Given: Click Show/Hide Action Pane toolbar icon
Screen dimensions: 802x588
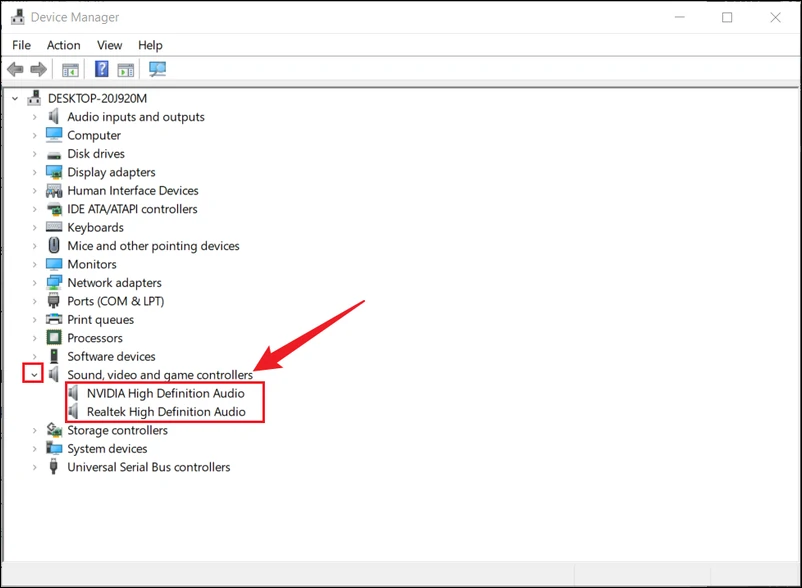Looking at the screenshot, I should pyautogui.click(x=125, y=70).
